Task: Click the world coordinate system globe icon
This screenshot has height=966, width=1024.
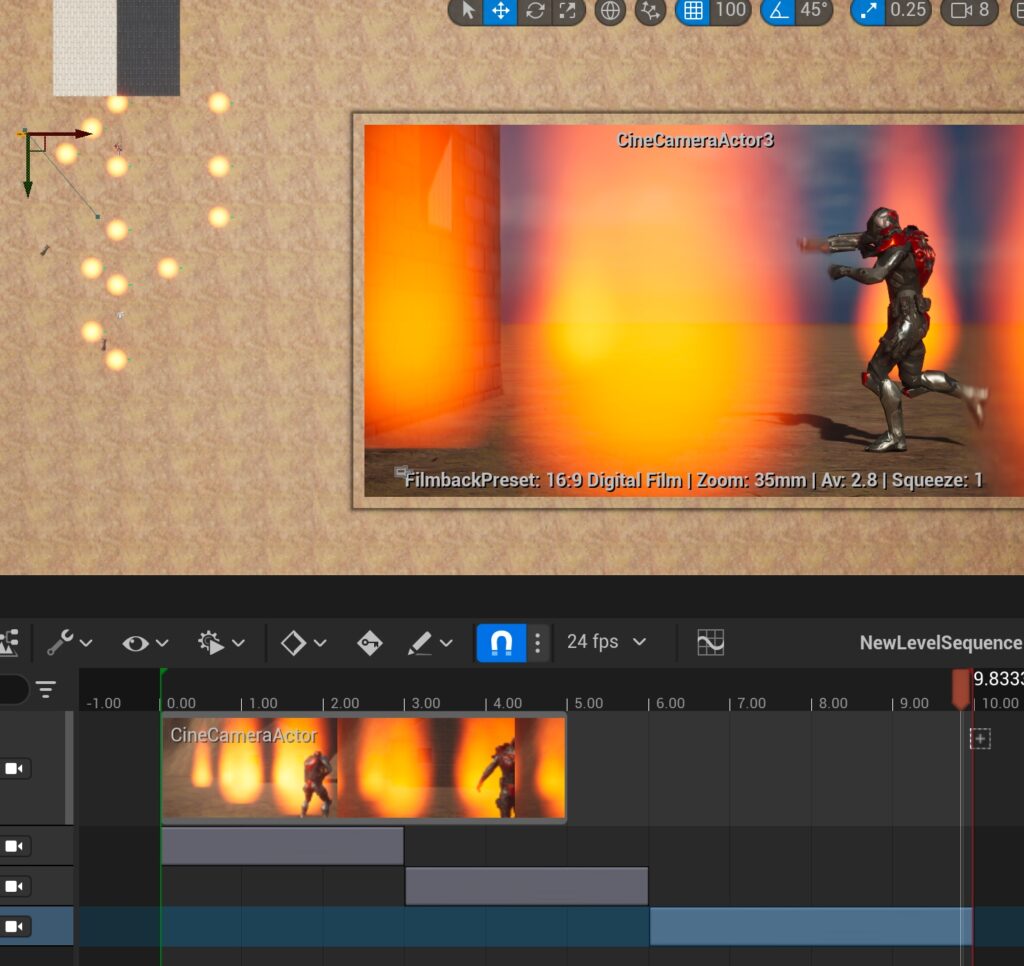Action: coord(610,11)
